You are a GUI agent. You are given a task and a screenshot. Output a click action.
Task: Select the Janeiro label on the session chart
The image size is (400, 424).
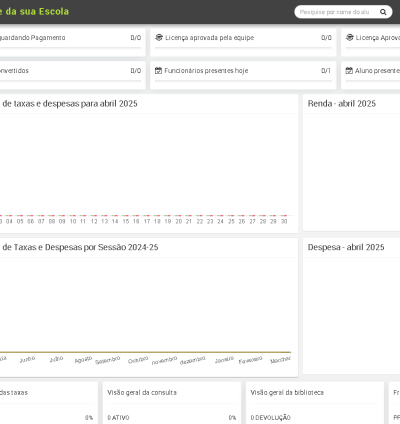[x=224, y=360]
